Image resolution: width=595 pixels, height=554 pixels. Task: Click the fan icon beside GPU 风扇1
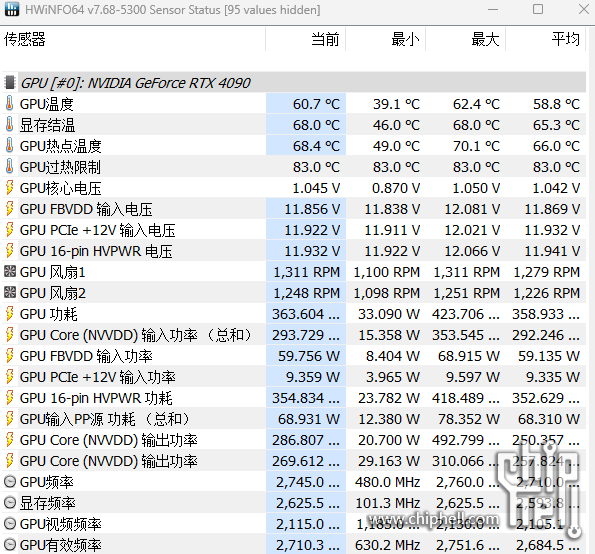(x=9, y=271)
